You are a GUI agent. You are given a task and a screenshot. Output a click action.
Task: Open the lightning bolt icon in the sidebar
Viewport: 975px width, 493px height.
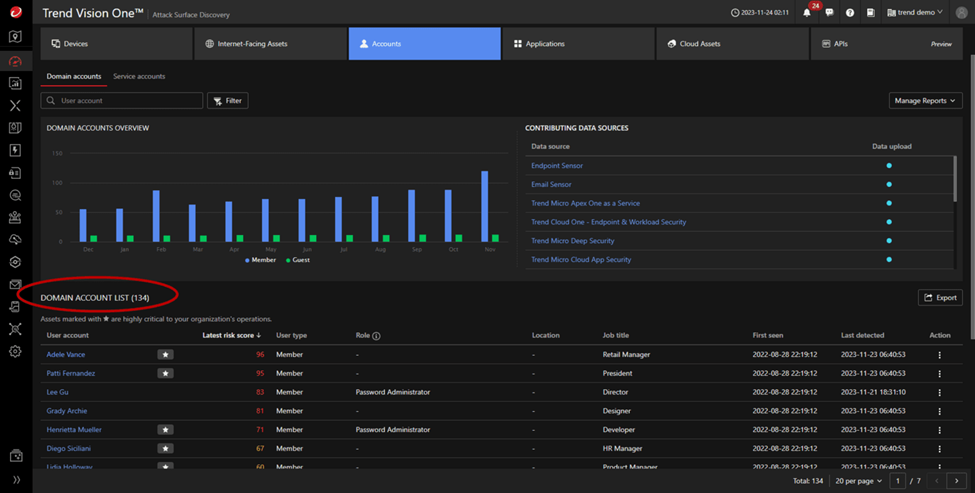click(16, 150)
